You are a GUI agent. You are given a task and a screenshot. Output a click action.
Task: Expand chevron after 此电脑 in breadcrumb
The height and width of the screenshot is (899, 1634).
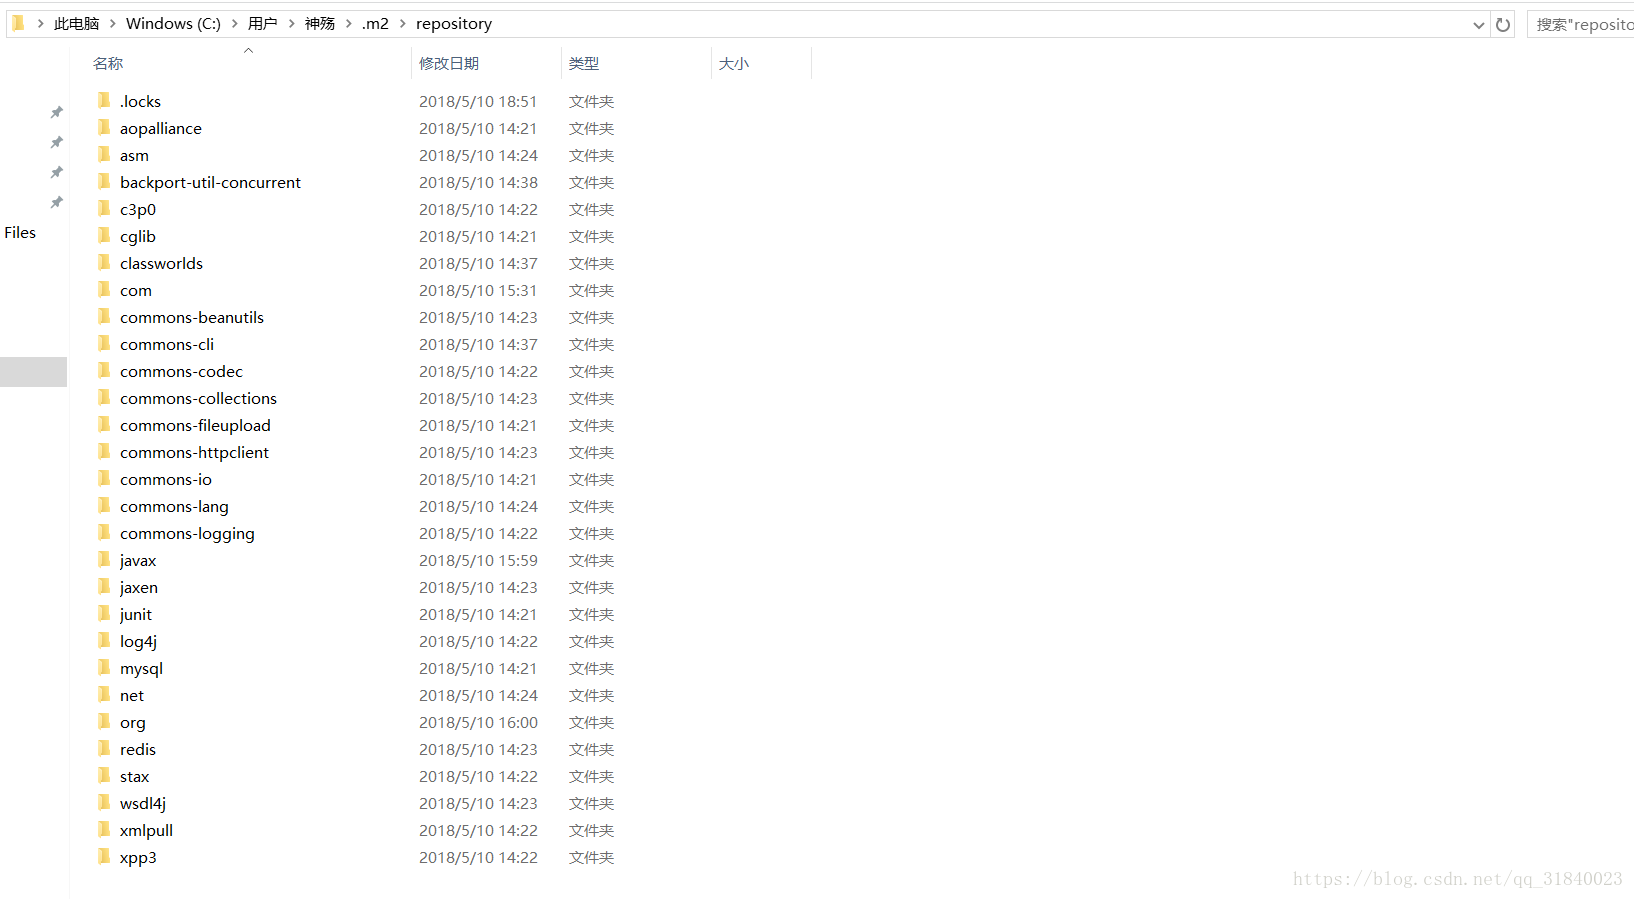click(113, 24)
